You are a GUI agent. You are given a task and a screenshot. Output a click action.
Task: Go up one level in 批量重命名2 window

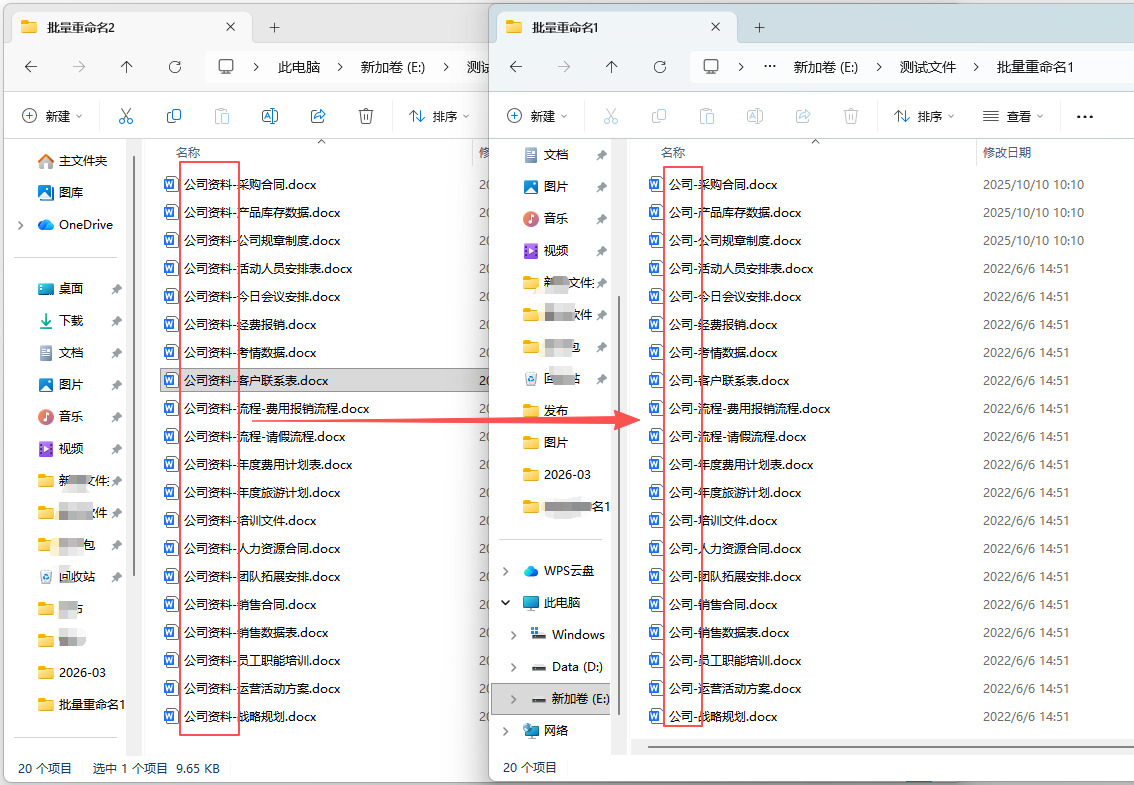[127, 67]
